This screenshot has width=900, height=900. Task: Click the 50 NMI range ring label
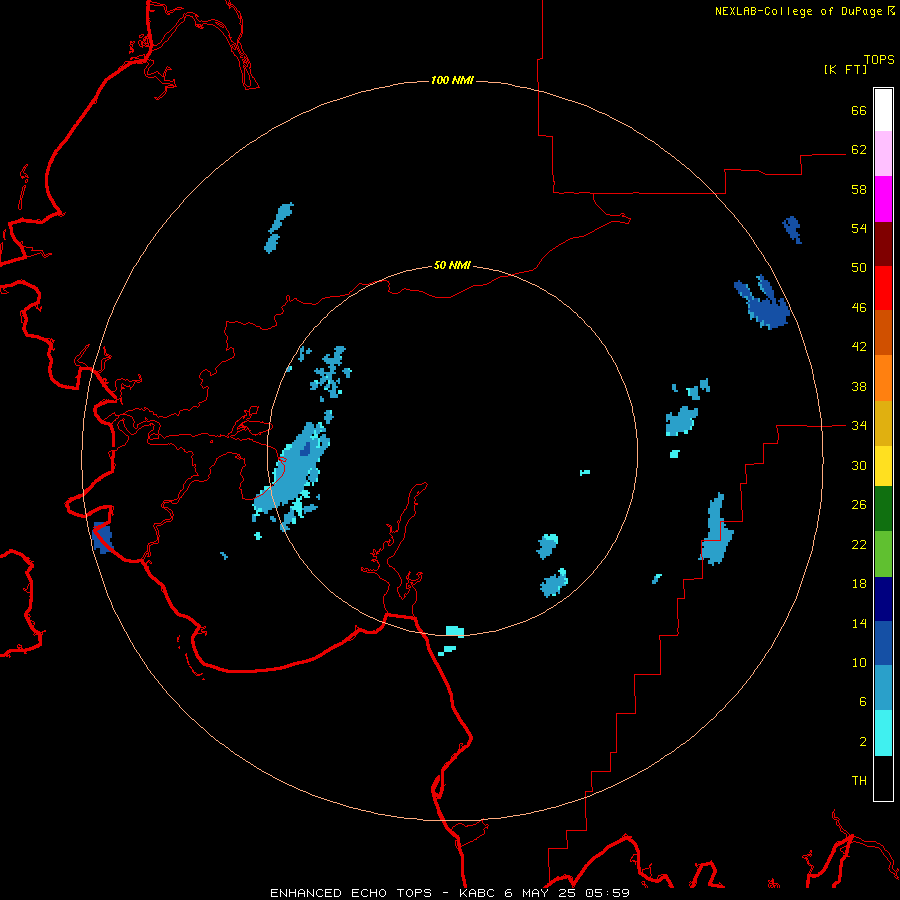click(x=452, y=265)
